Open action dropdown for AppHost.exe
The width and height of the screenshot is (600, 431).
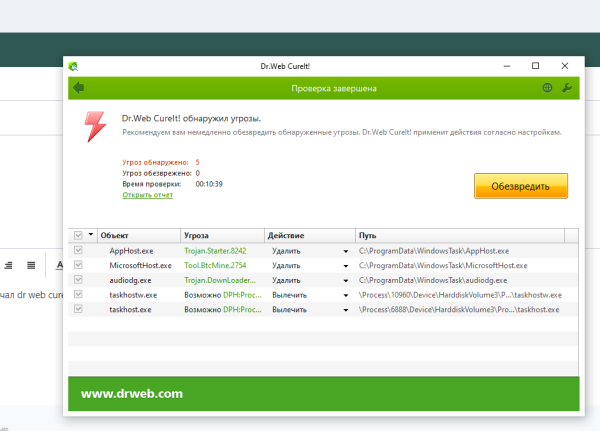pyautogui.click(x=346, y=251)
